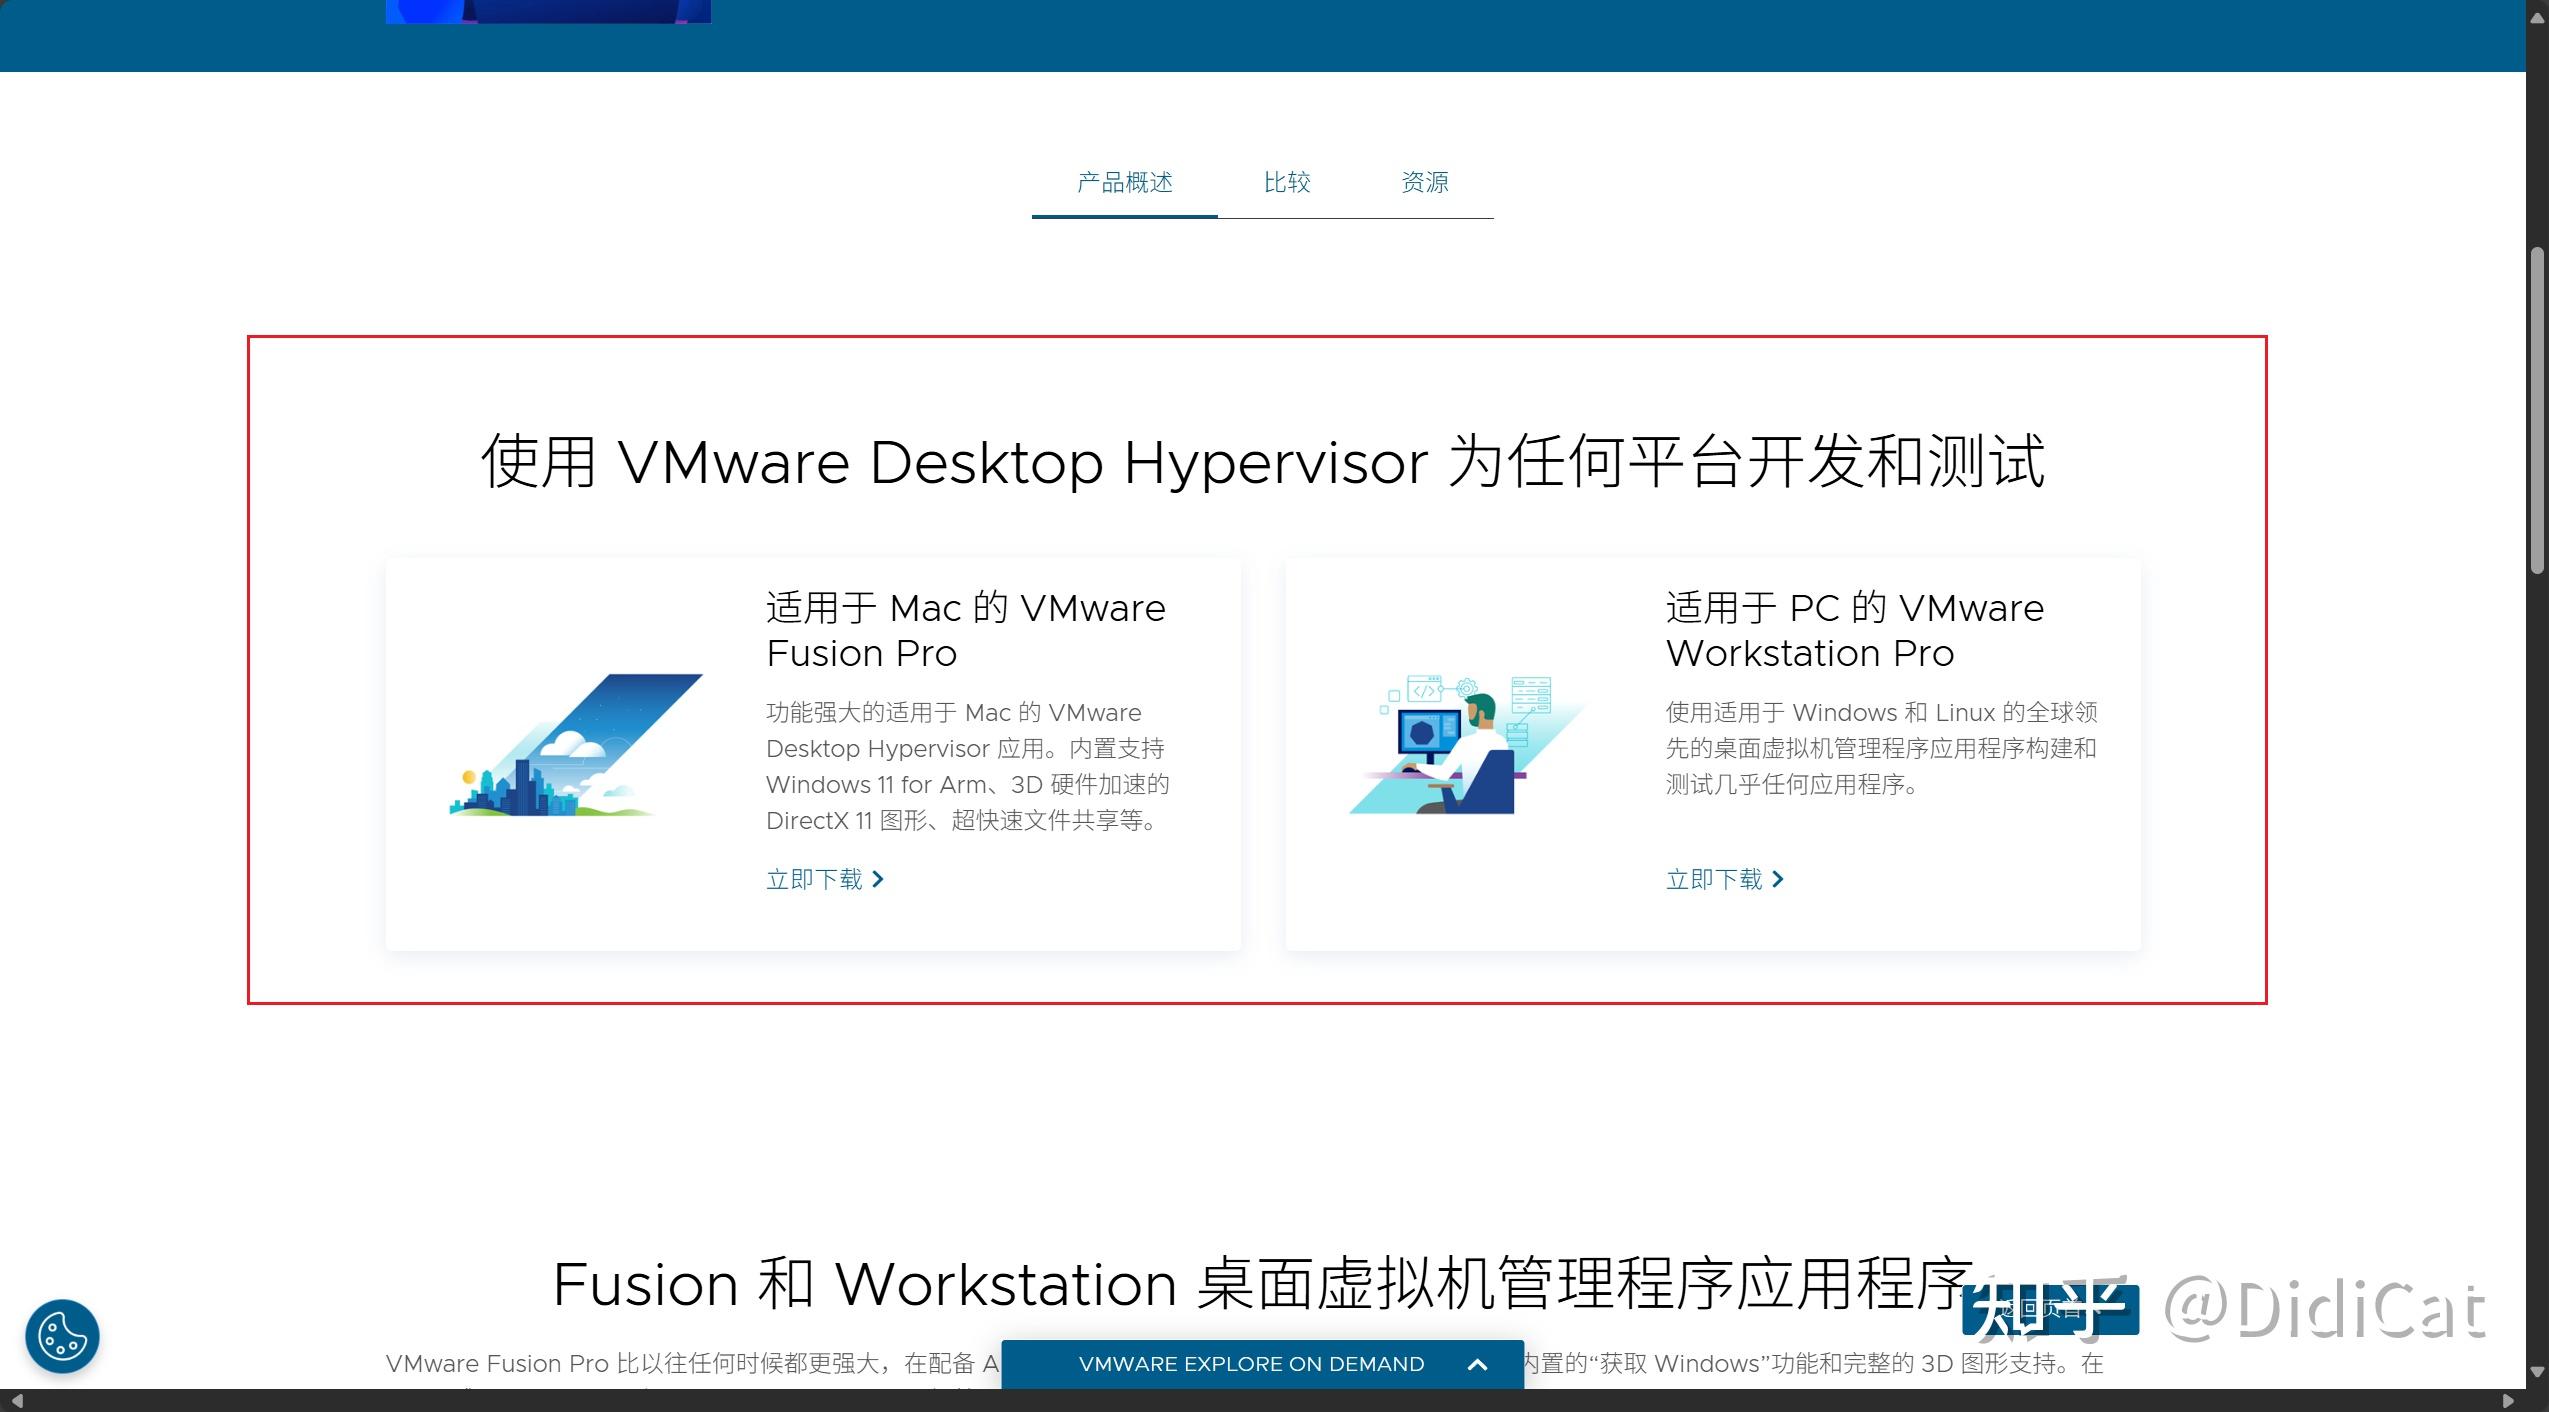Click the scroll up arrow
Viewport: 2549px width, 1412px height.
[2538, 19]
